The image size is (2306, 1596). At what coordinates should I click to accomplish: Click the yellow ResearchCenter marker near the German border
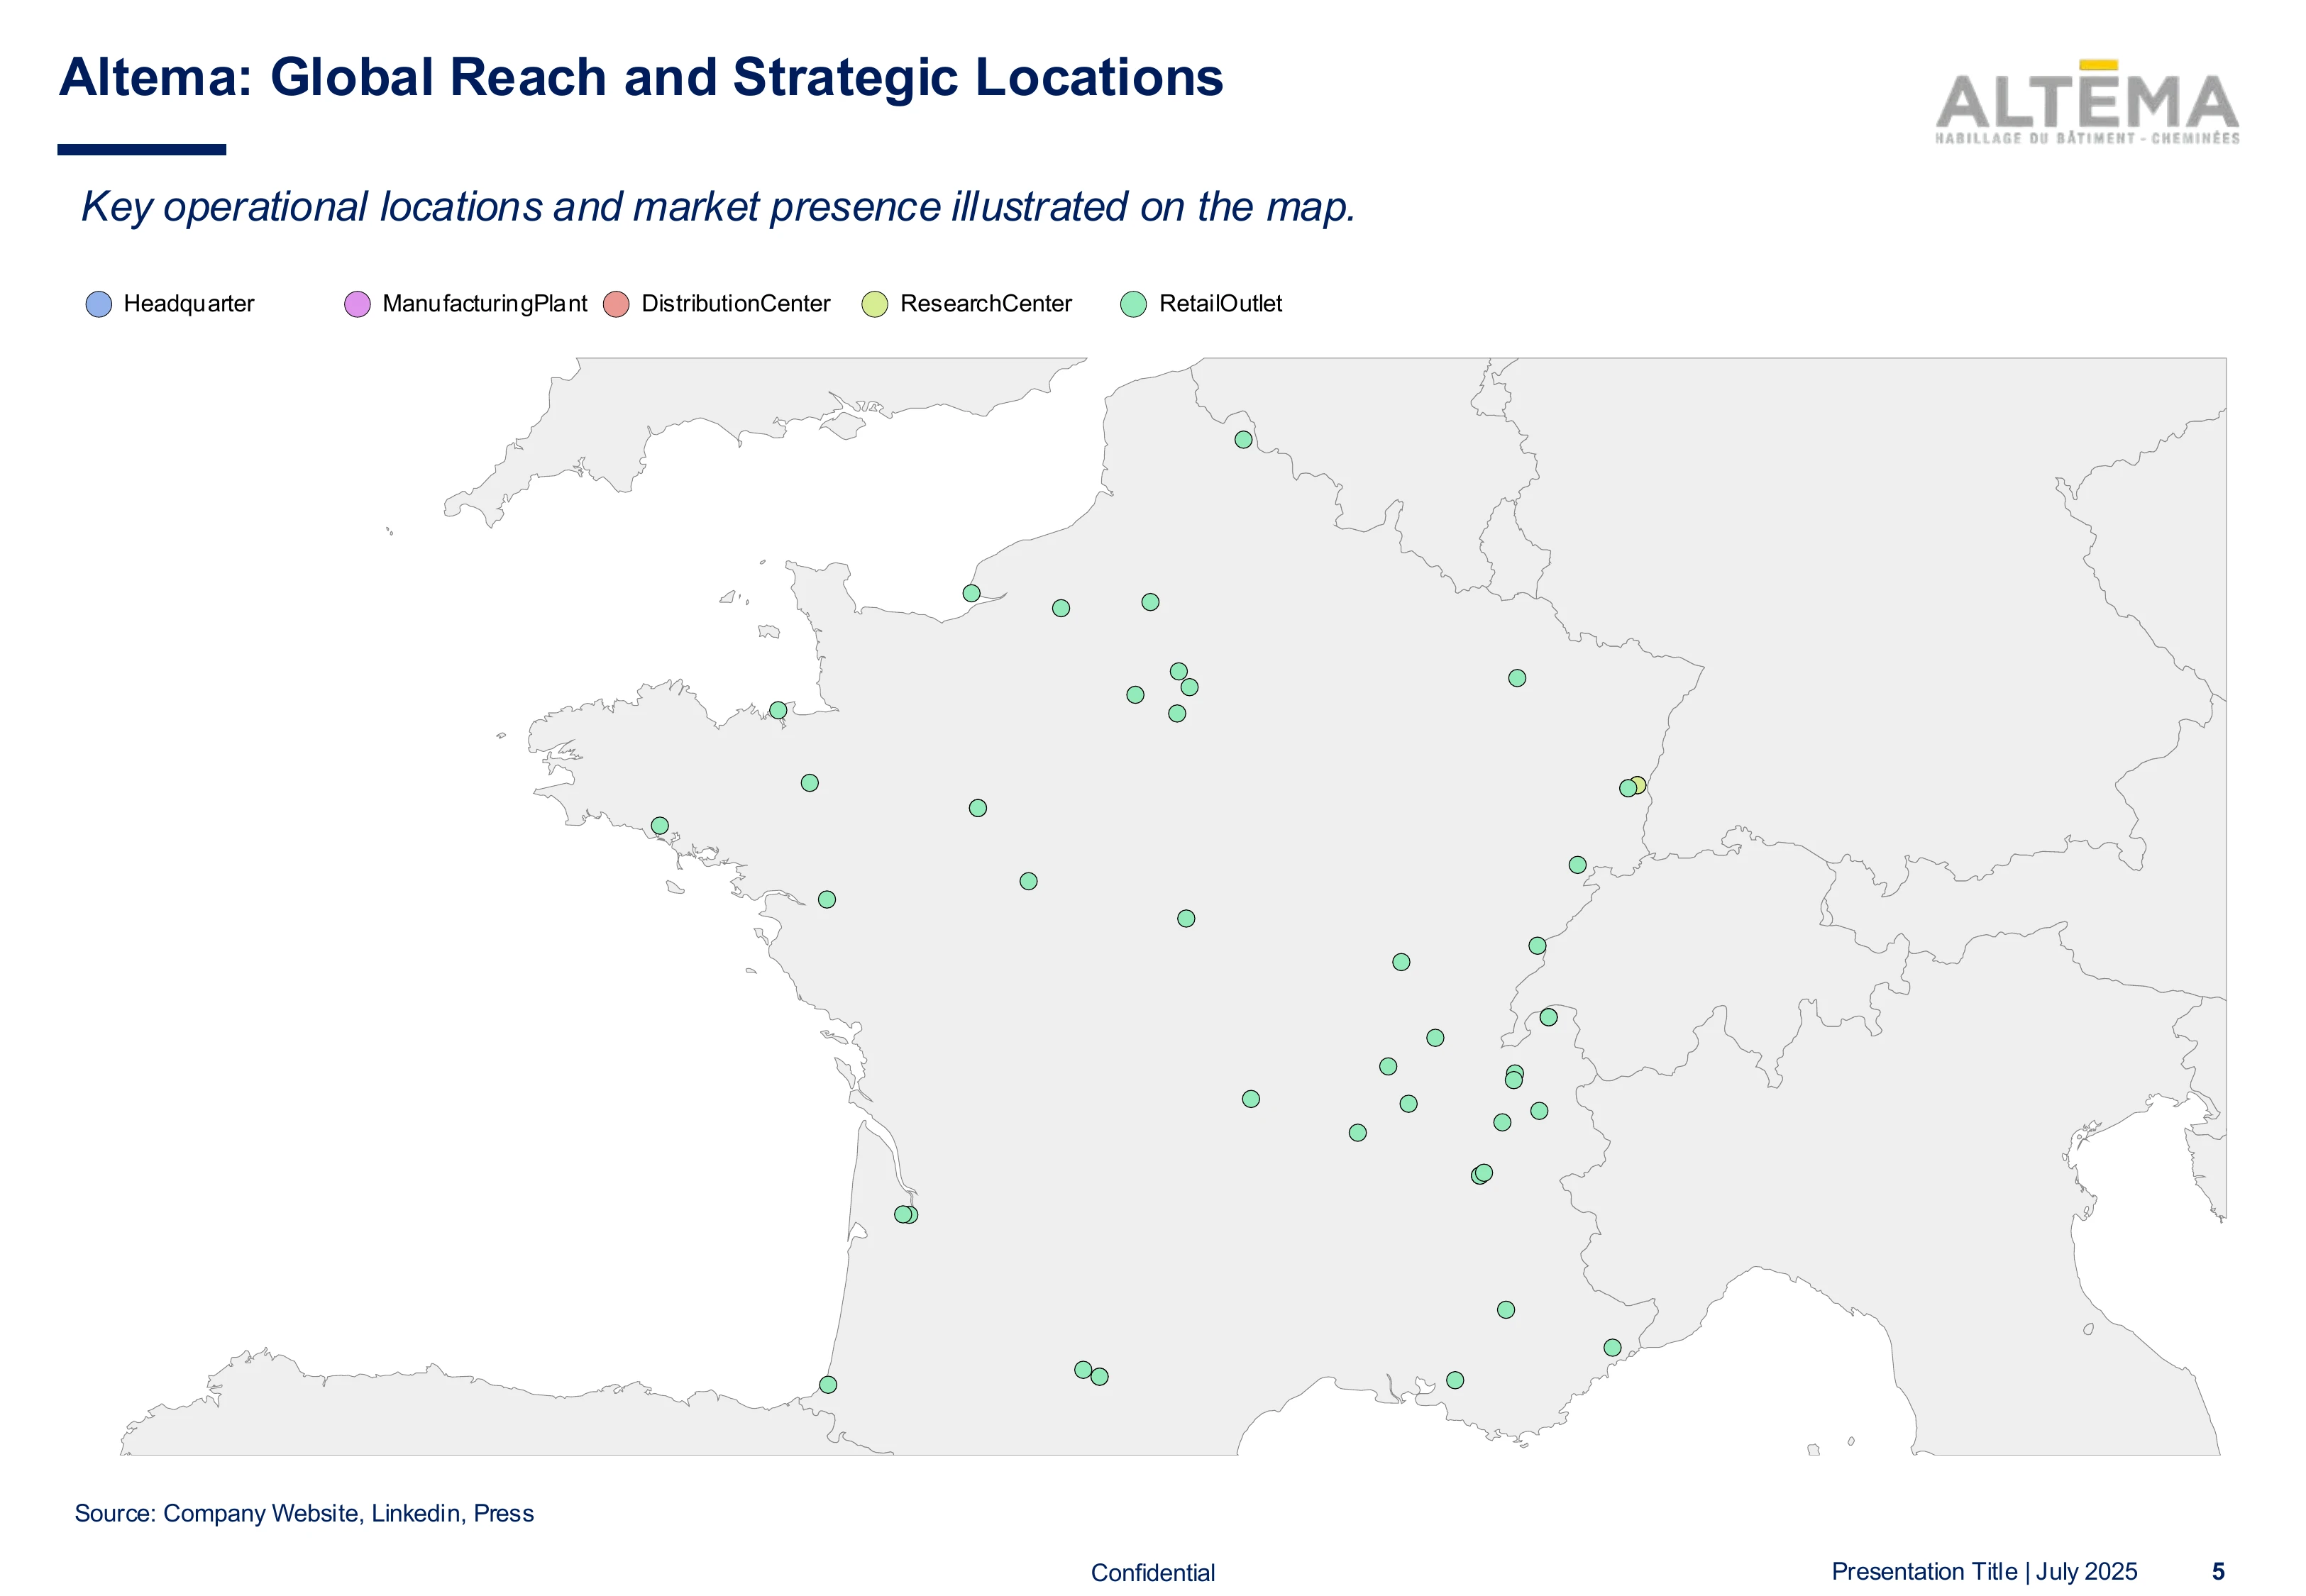[1638, 785]
